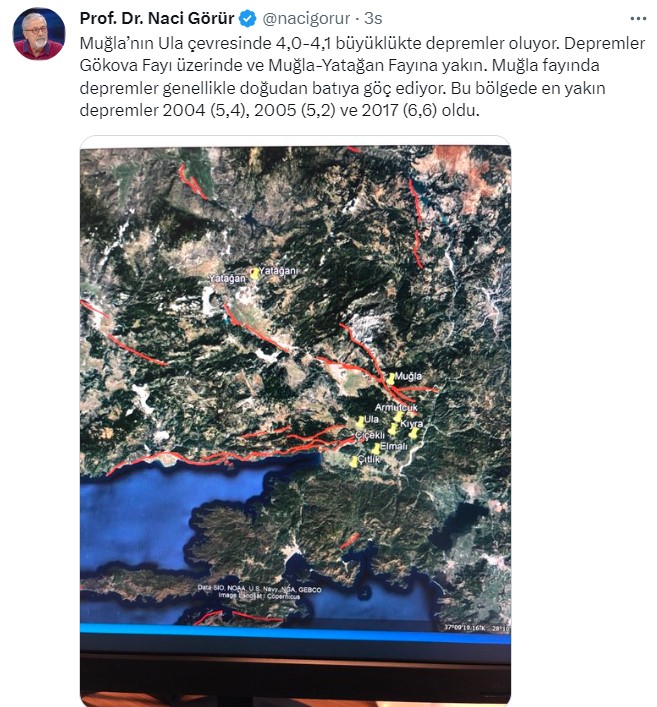The width and height of the screenshot is (657, 707).
Task: Click the Muğla yellow pin marker
Action: point(391,378)
